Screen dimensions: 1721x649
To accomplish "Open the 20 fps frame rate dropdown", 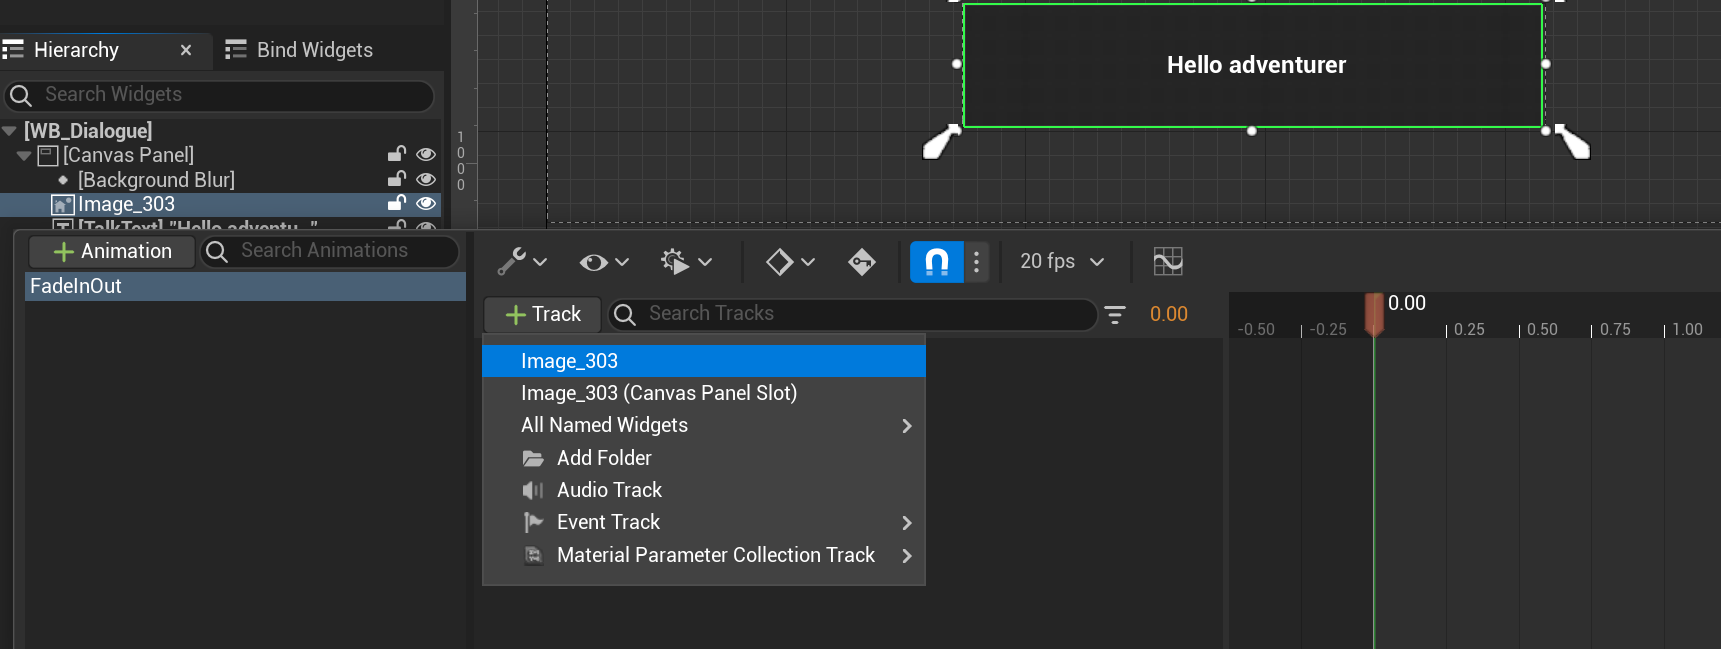I will point(1061,262).
